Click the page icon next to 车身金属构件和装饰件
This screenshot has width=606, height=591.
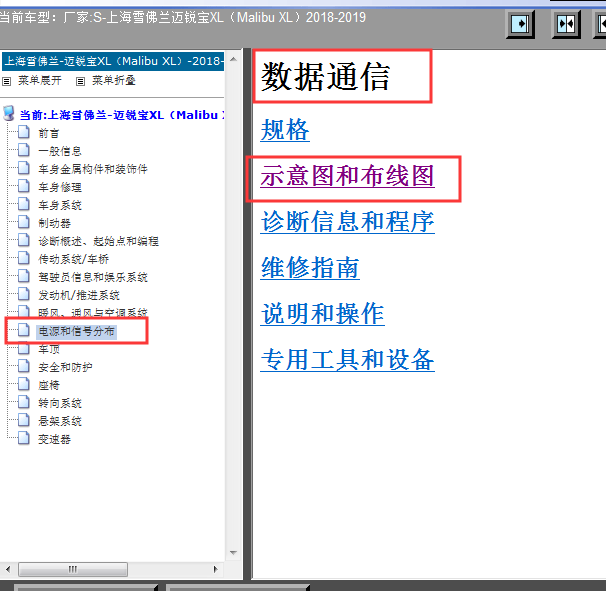[24, 168]
